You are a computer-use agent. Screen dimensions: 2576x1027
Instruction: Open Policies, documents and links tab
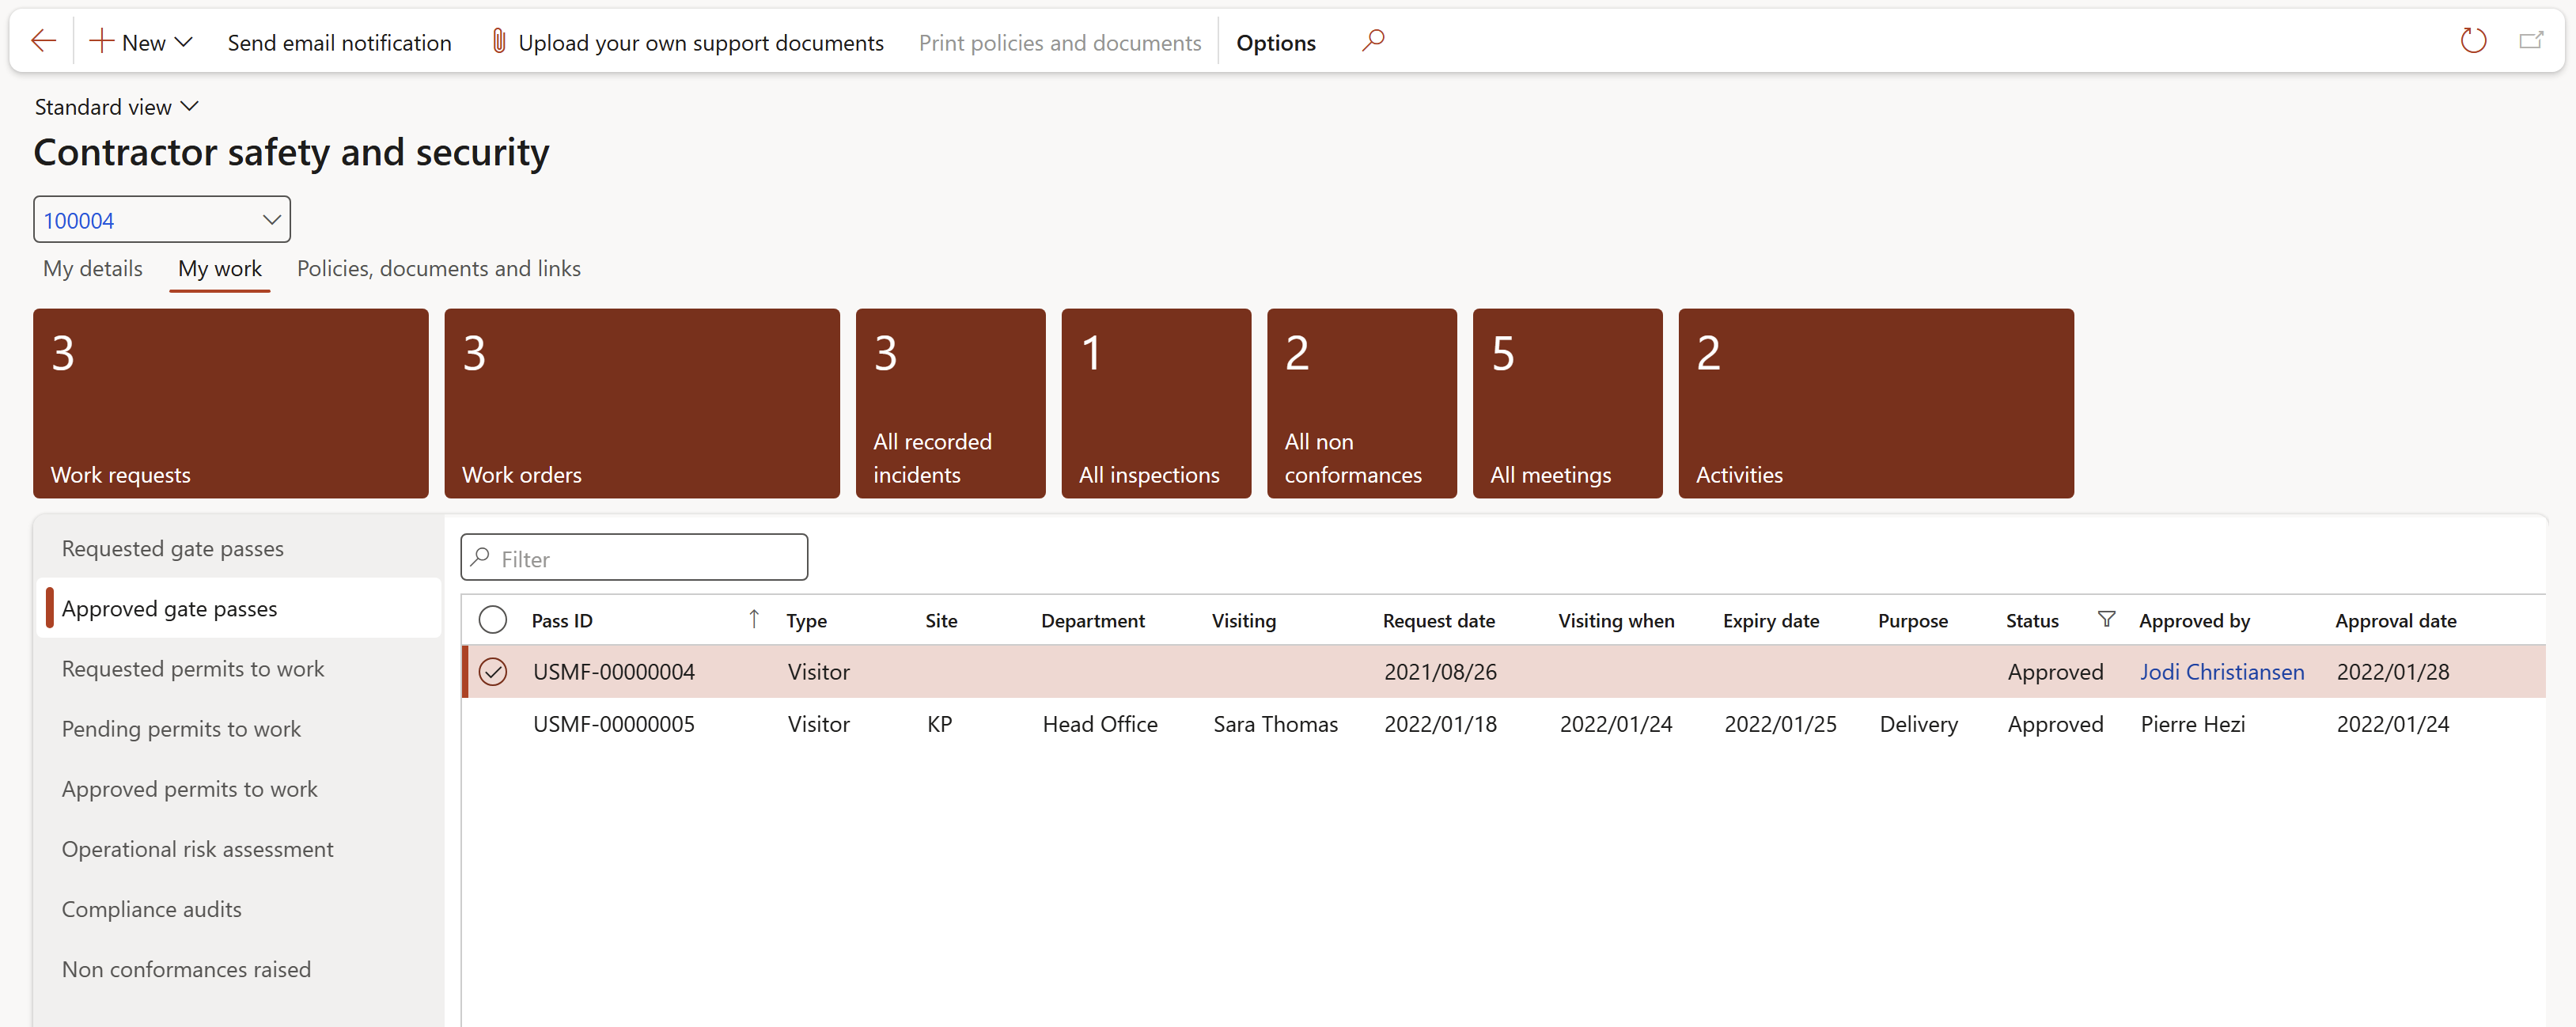pyautogui.click(x=438, y=268)
